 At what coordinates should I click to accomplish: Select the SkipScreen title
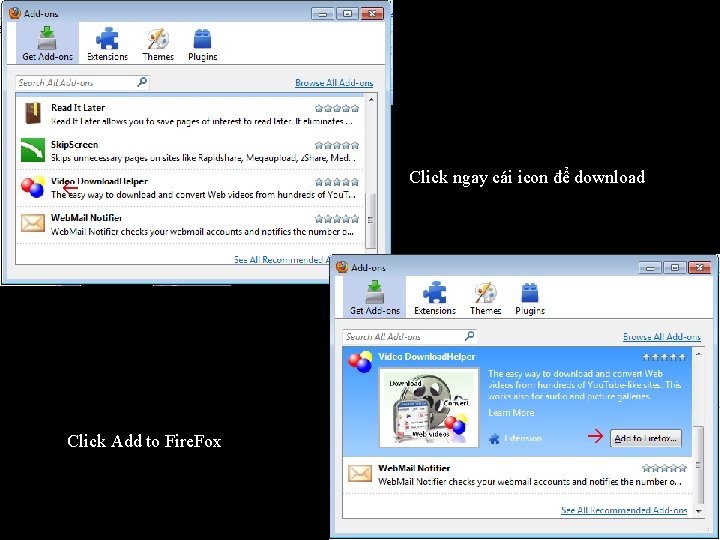tap(74, 144)
